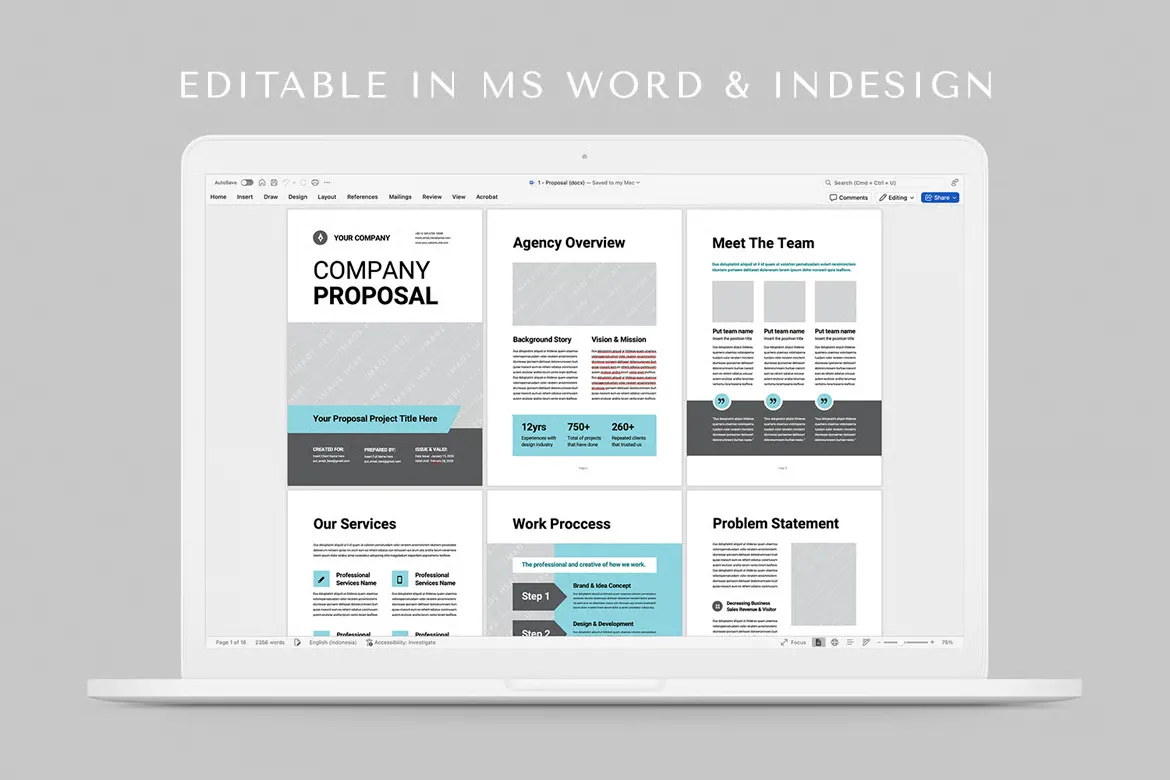Click the Step 1 arrow shape
This screenshot has width=1170, height=780.
[x=539, y=596]
